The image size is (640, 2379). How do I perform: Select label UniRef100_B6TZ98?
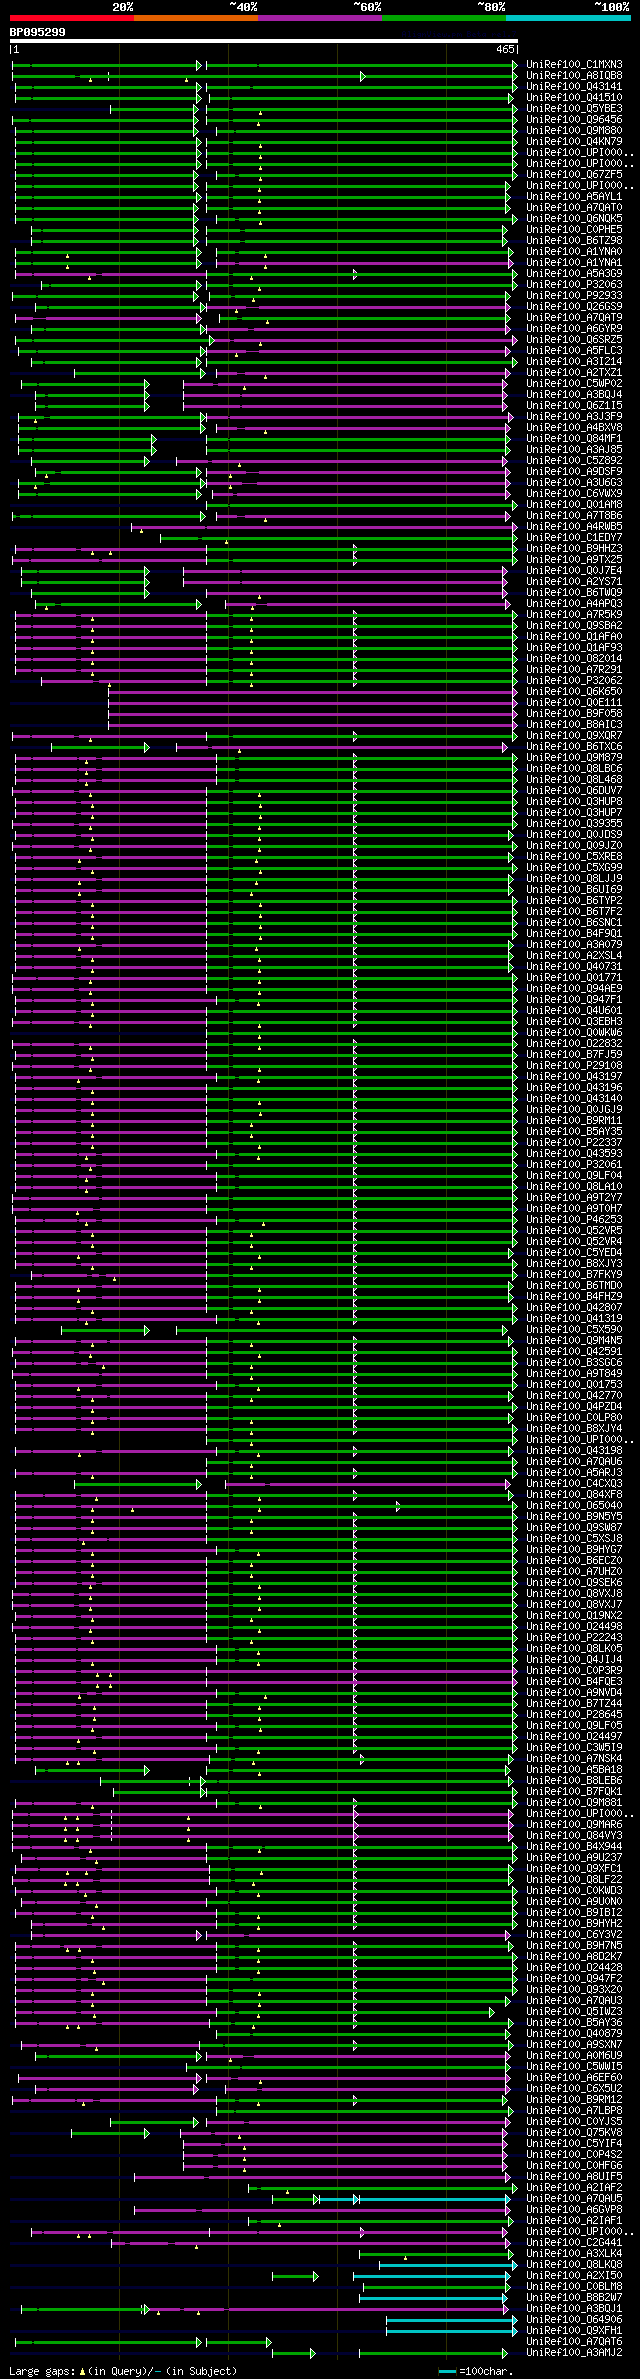pyautogui.click(x=574, y=240)
